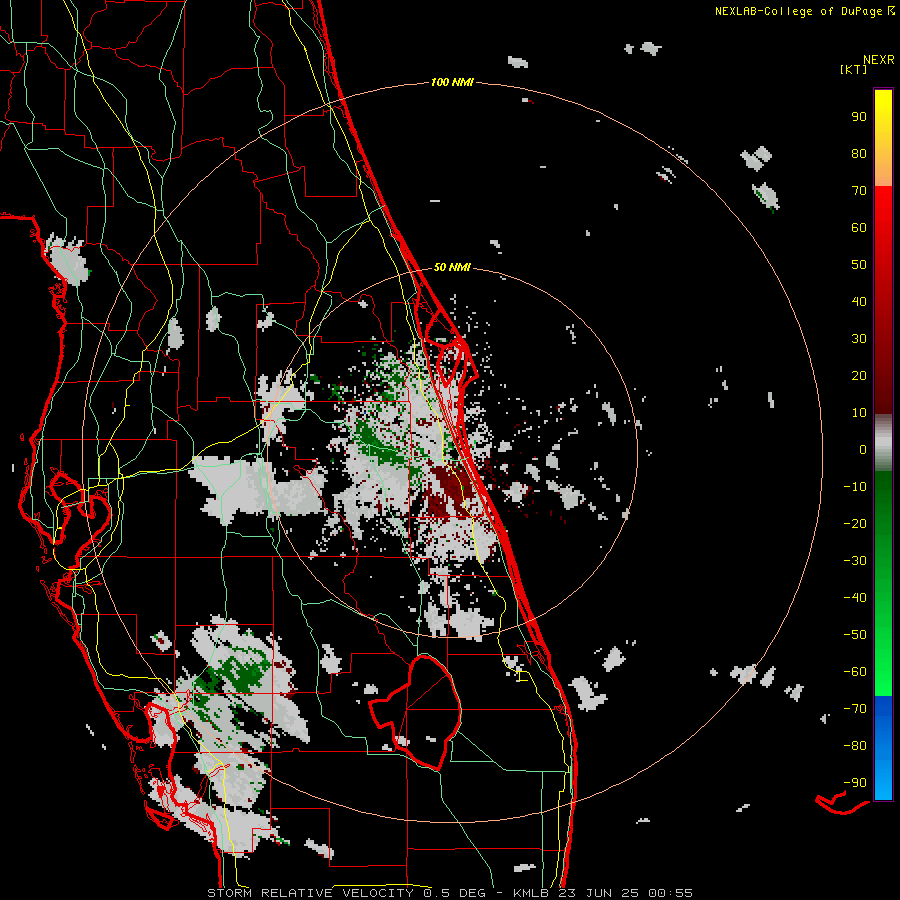
Task: Click the 40 value on the velocity scale
Action: tap(859, 302)
